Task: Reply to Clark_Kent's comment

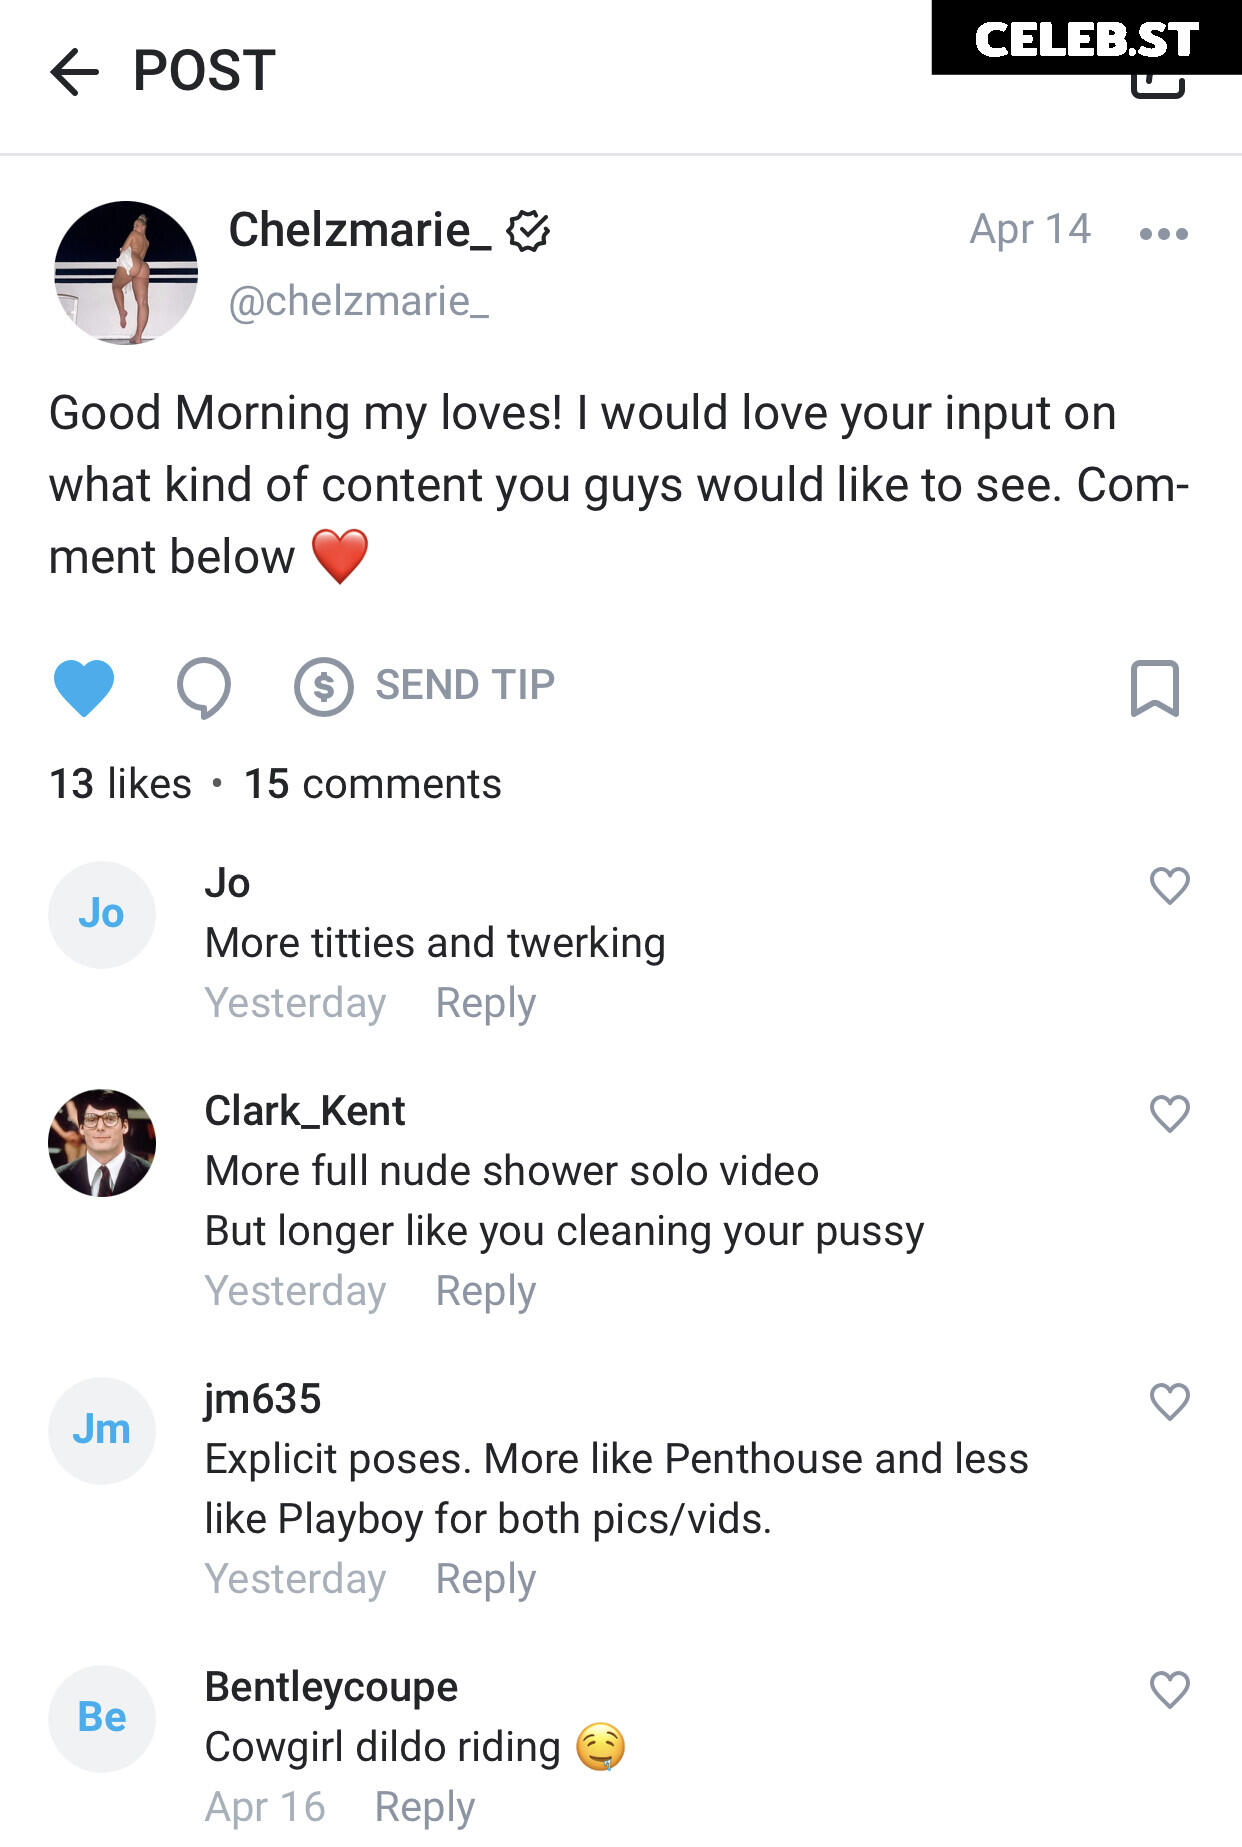Action: coord(486,1291)
